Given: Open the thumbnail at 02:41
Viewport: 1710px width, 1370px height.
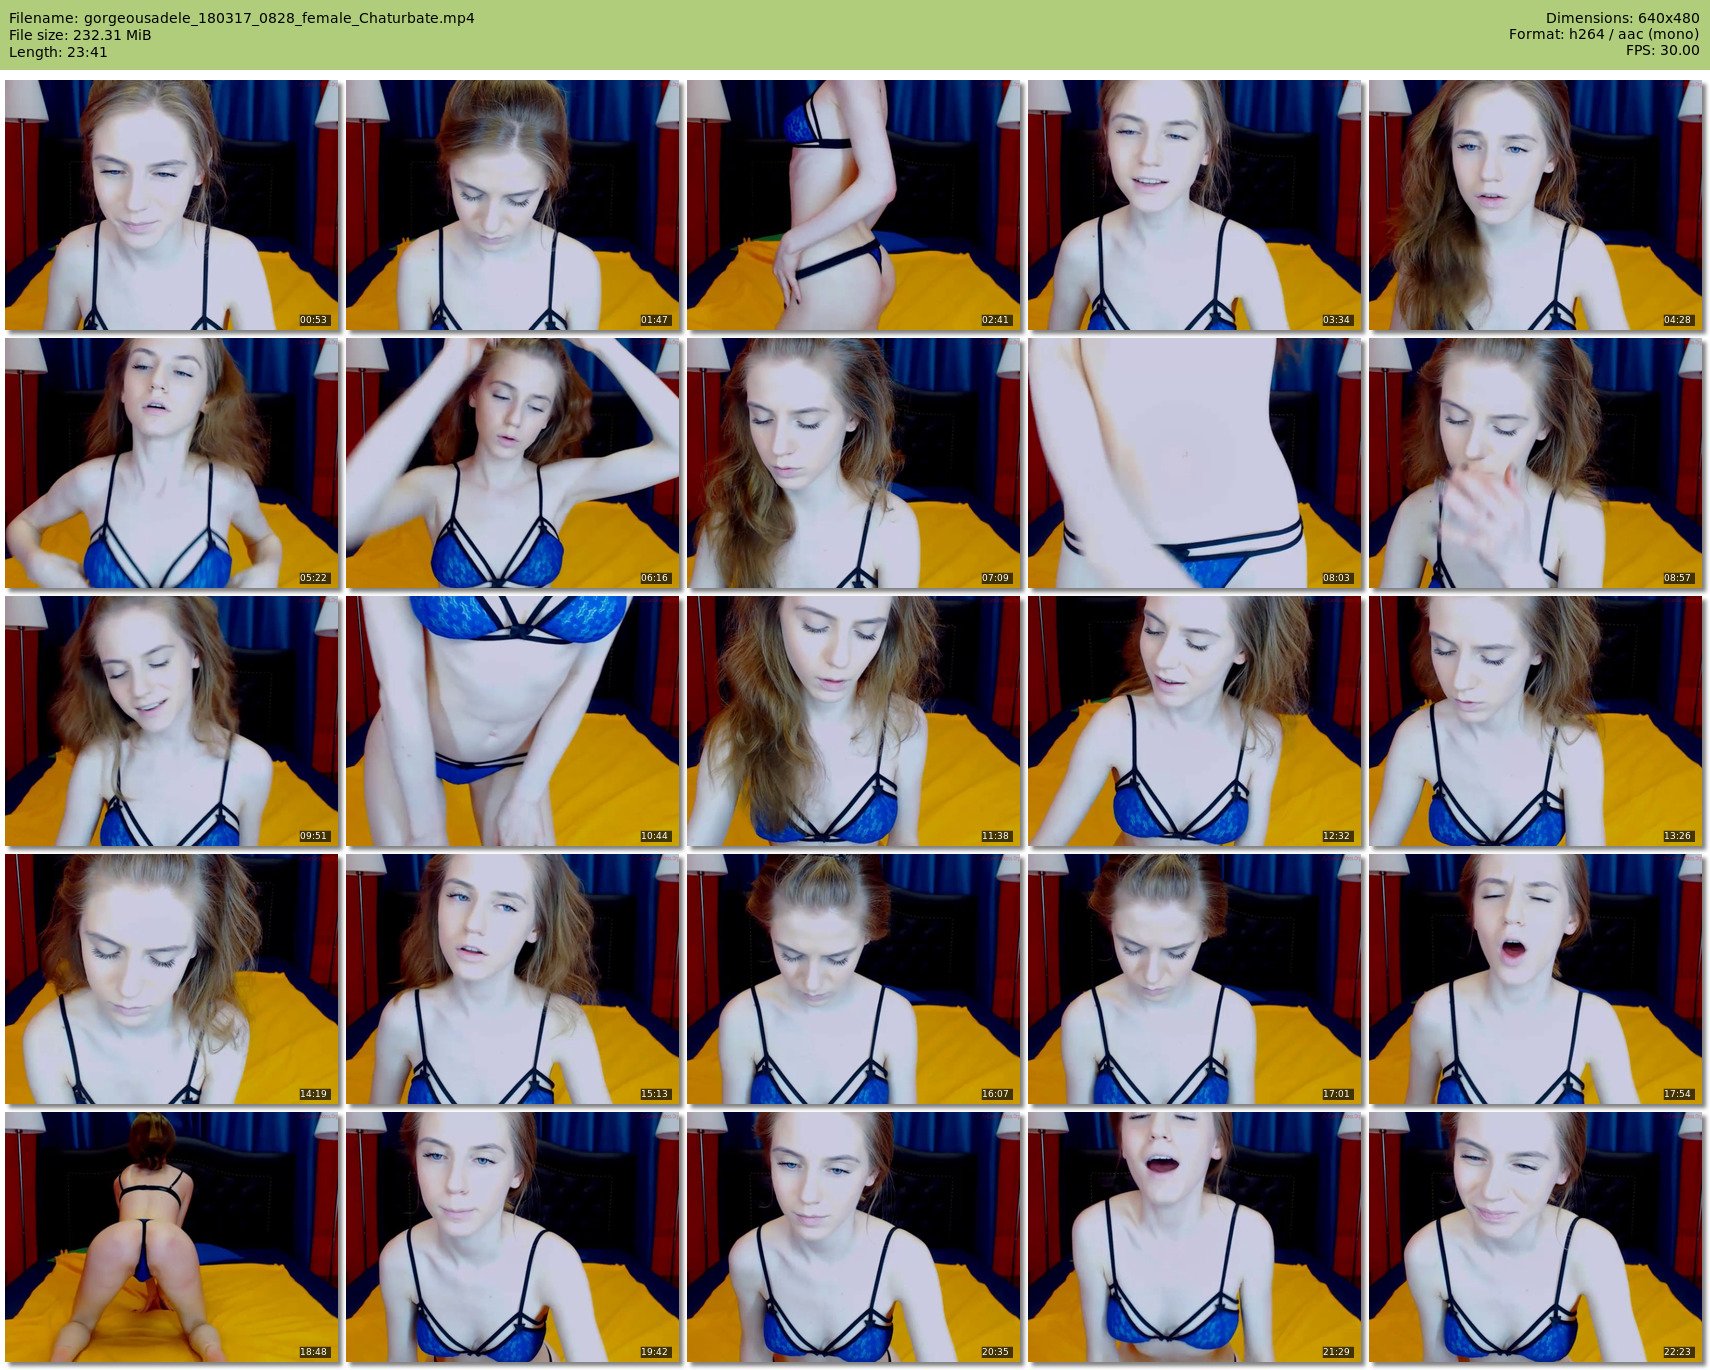Looking at the screenshot, I should tap(853, 205).
